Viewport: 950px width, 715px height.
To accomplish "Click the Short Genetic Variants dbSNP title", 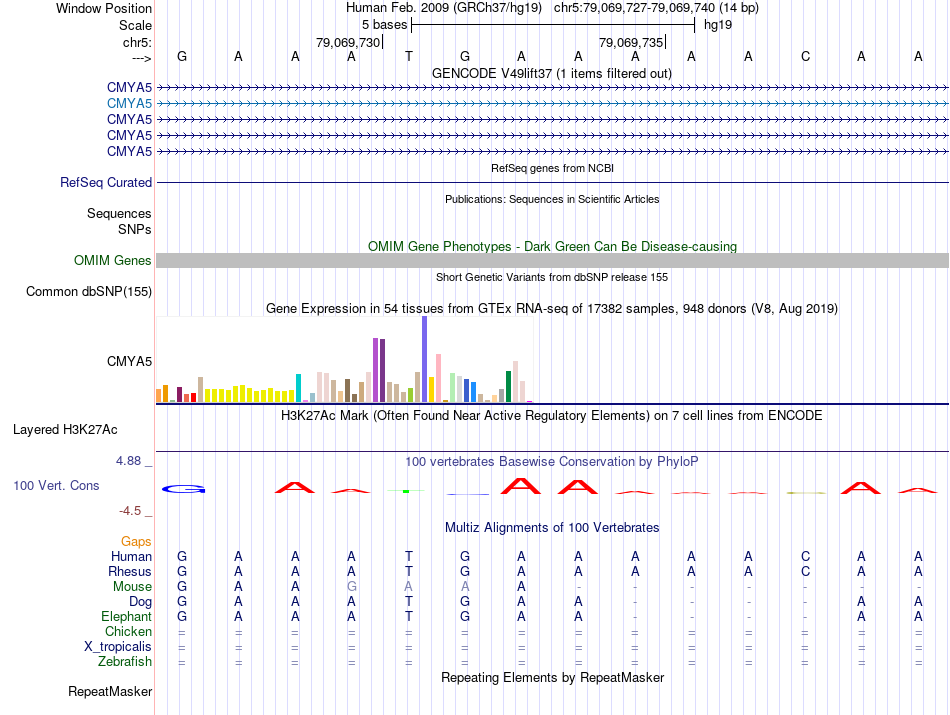I will 552,277.
